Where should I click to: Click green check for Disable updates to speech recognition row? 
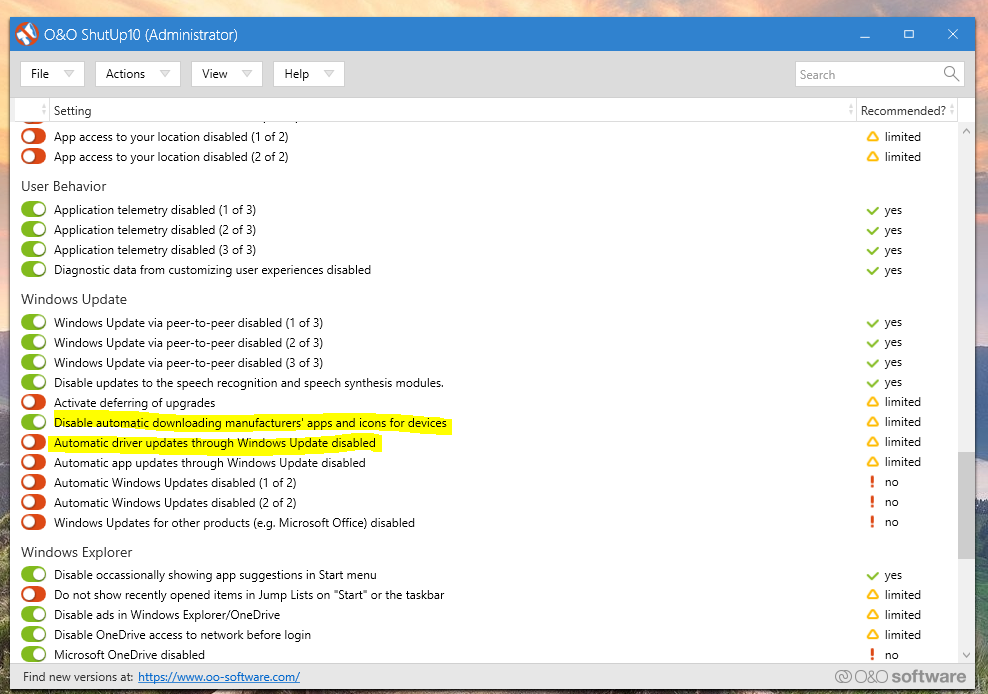click(873, 383)
